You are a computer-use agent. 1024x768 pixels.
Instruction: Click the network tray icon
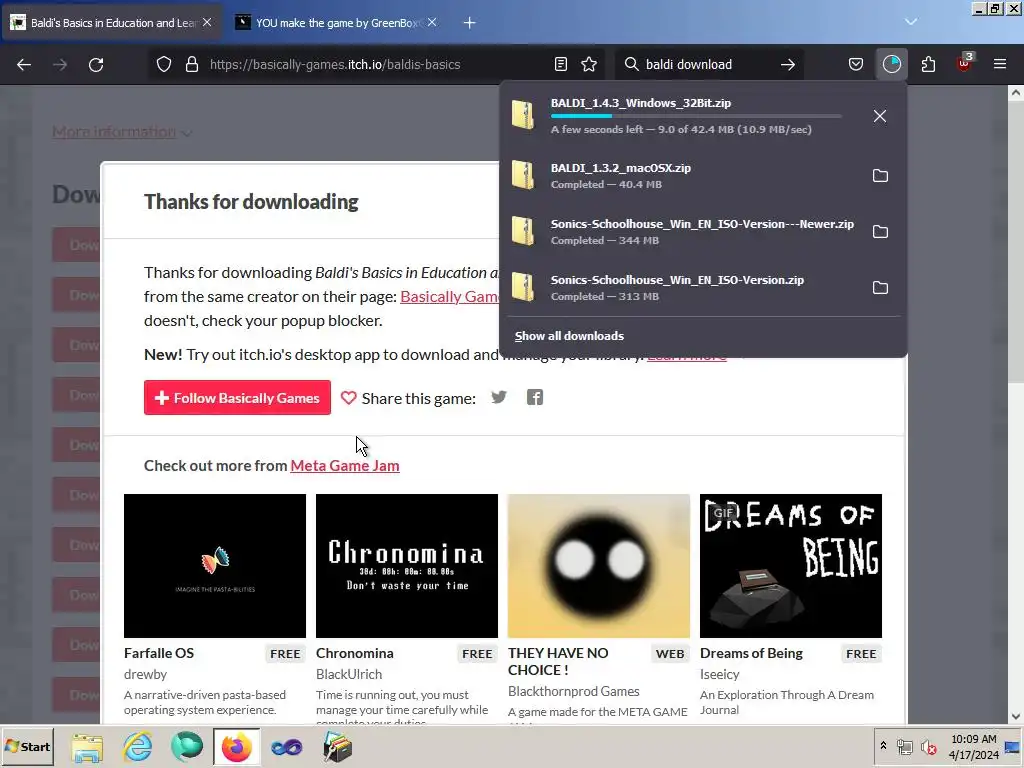point(904,746)
